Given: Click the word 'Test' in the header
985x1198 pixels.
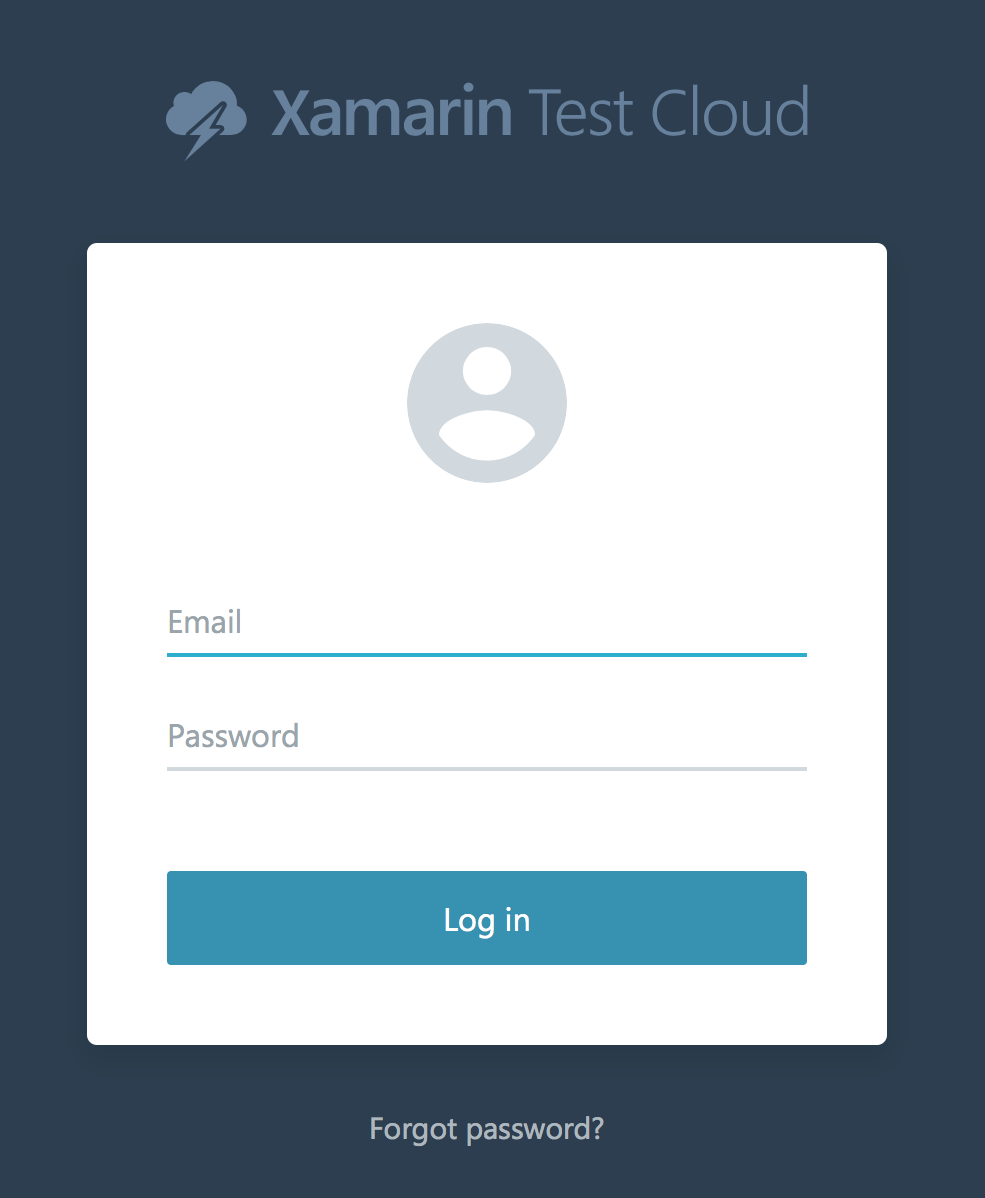Looking at the screenshot, I should click(x=581, y=113).
